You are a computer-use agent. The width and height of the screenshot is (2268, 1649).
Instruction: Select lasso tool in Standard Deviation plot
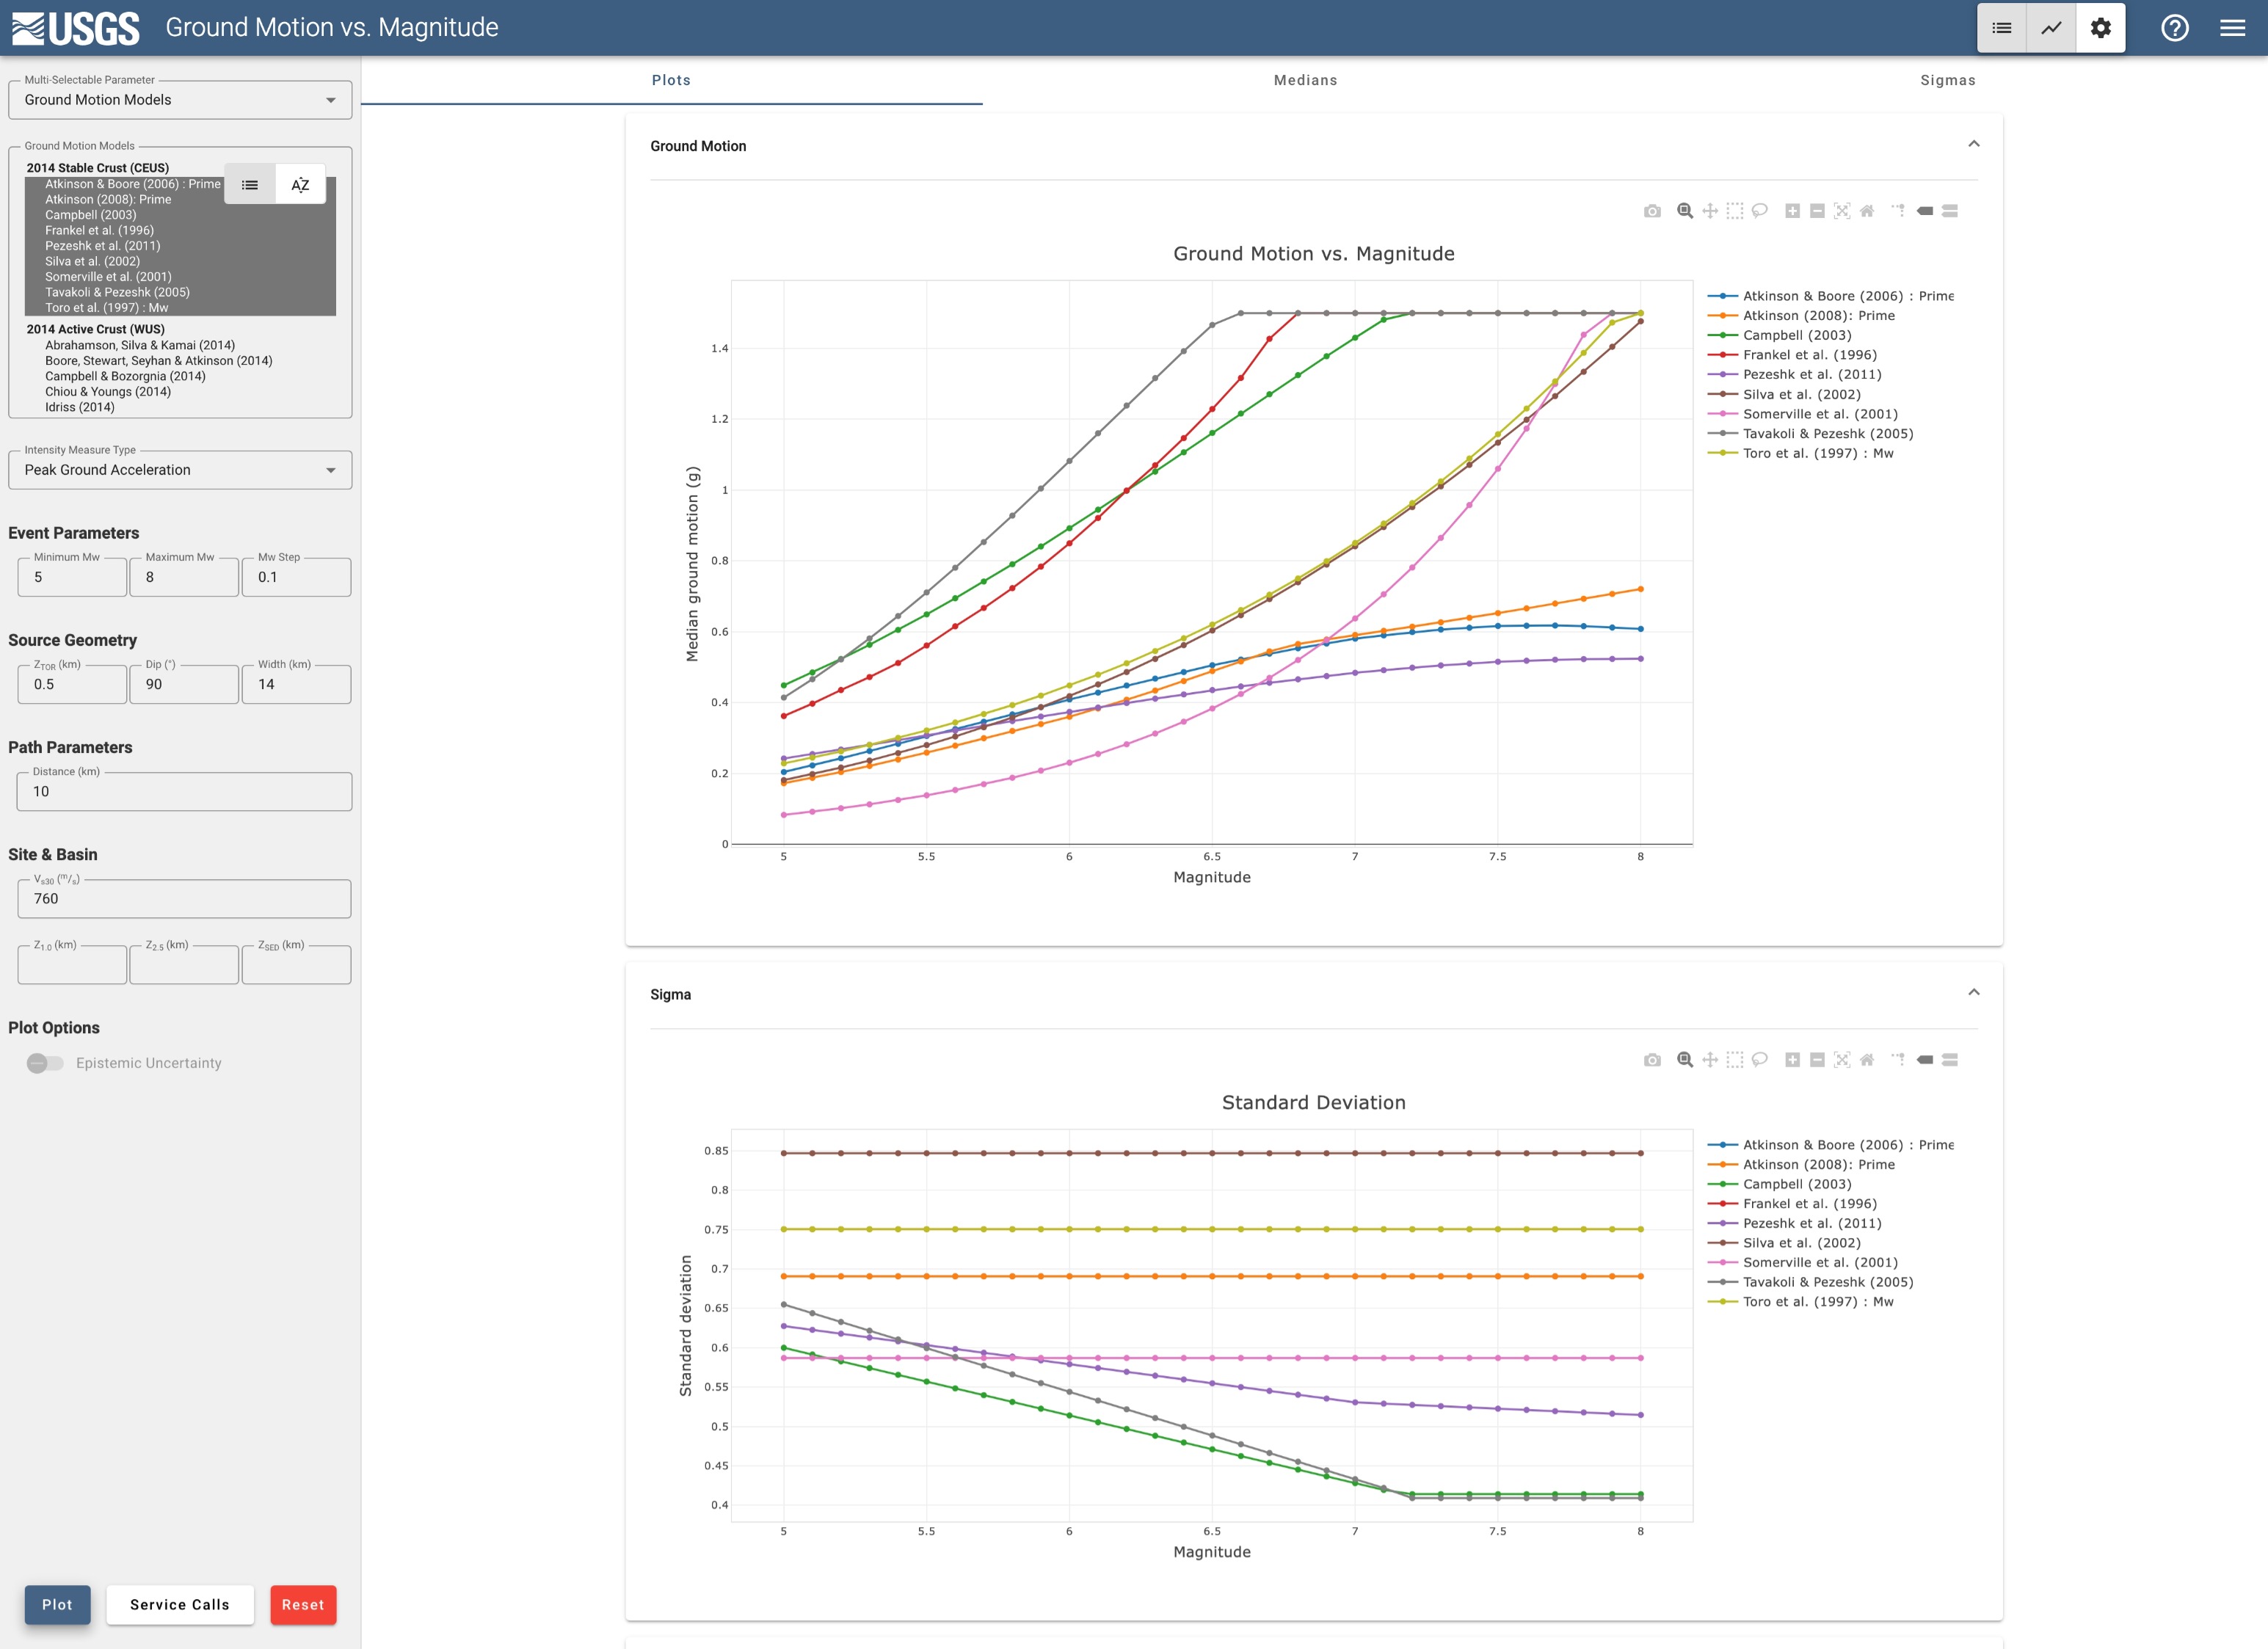[1760, 1060]
